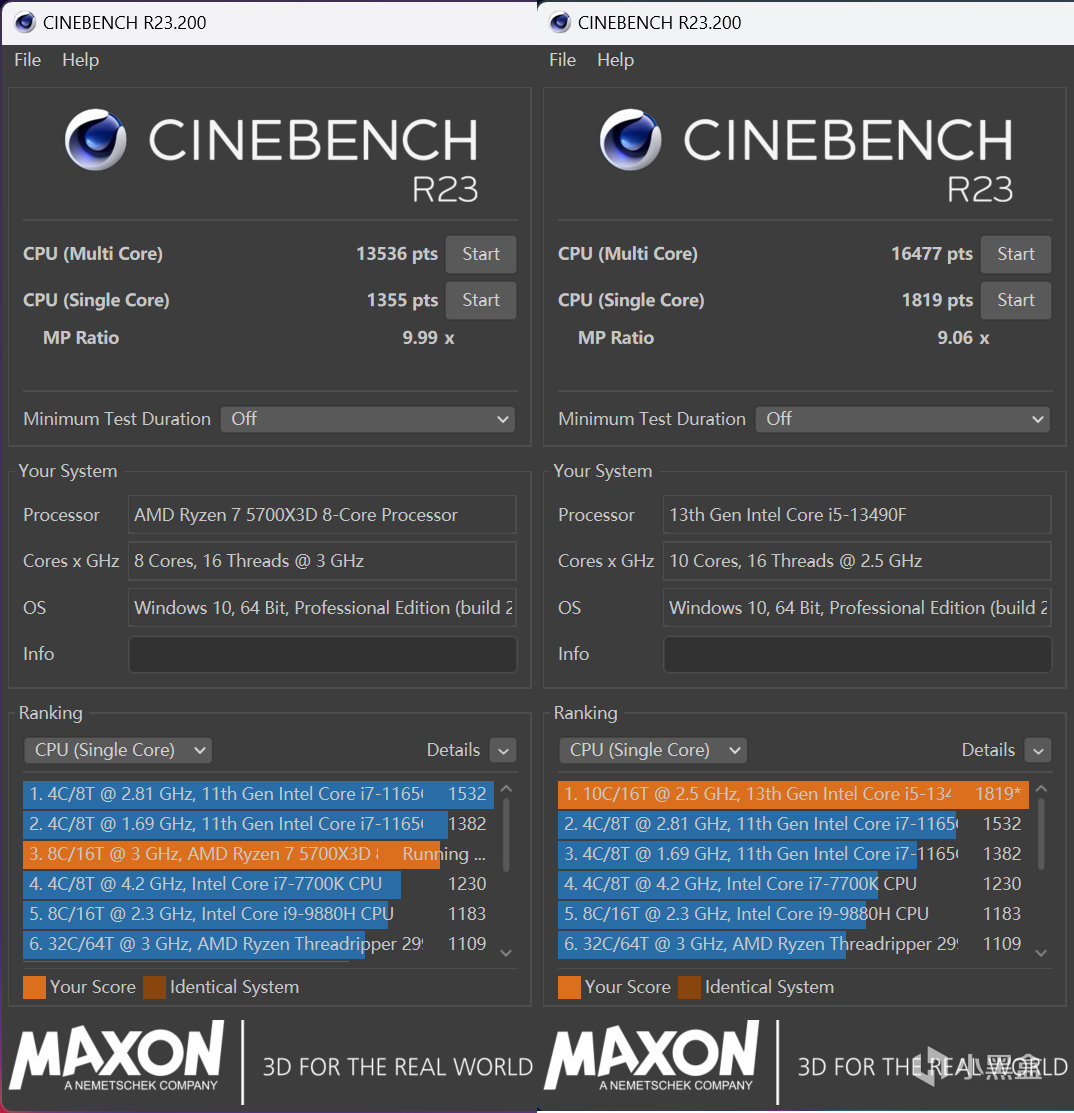1074x1113 pixels.
Task: Click the 1355 pts single core score
Action: 402,300
